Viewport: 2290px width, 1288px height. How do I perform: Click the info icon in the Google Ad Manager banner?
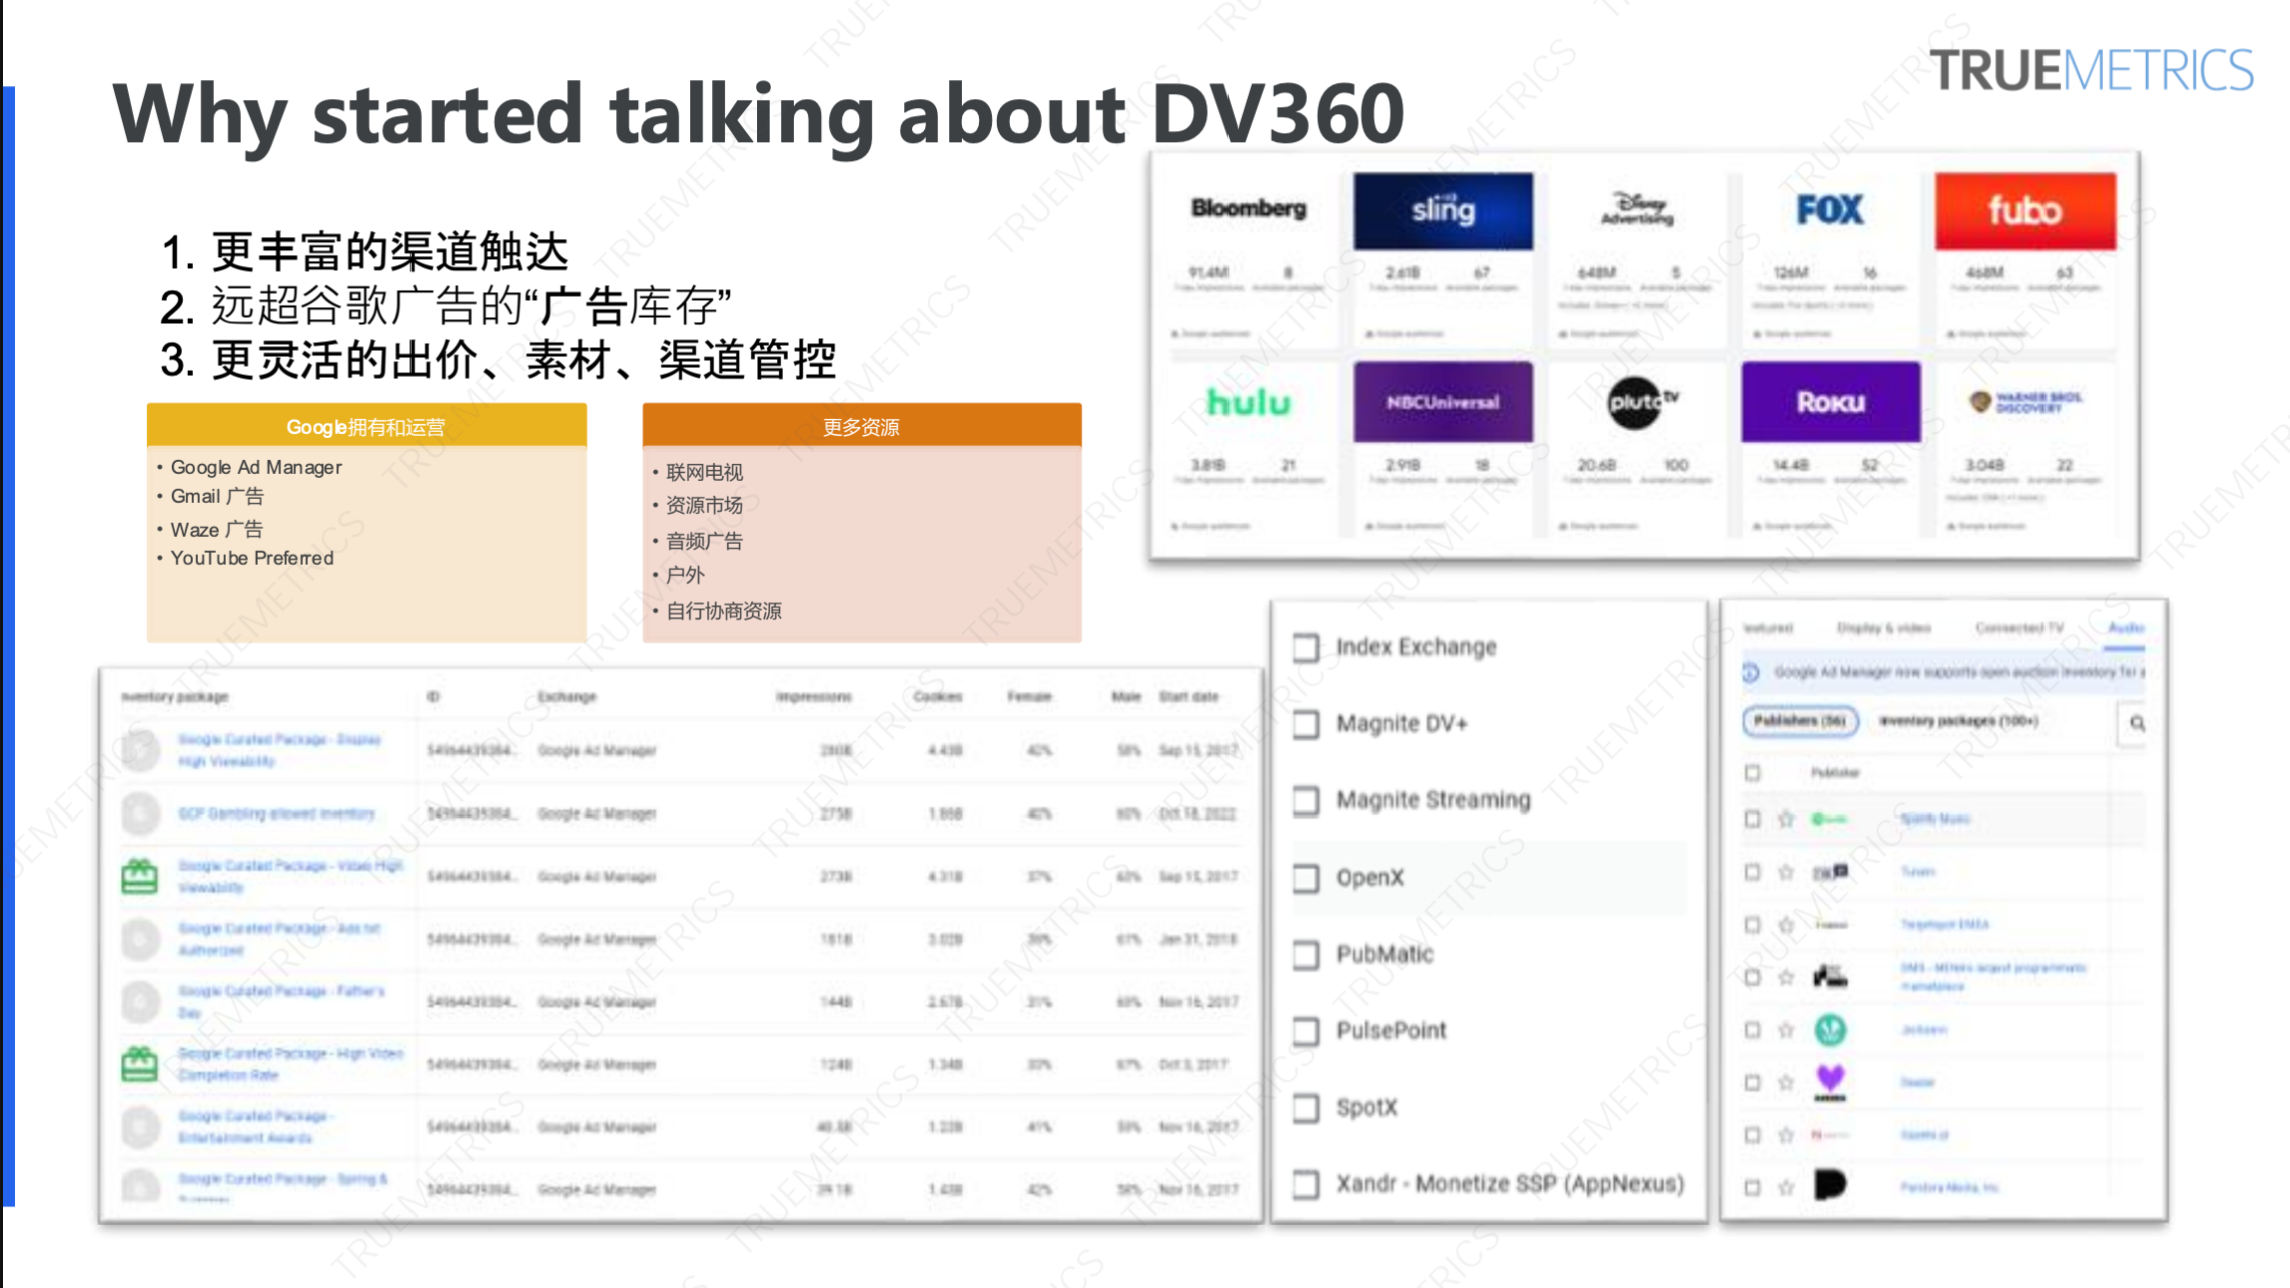point(1750,672)
